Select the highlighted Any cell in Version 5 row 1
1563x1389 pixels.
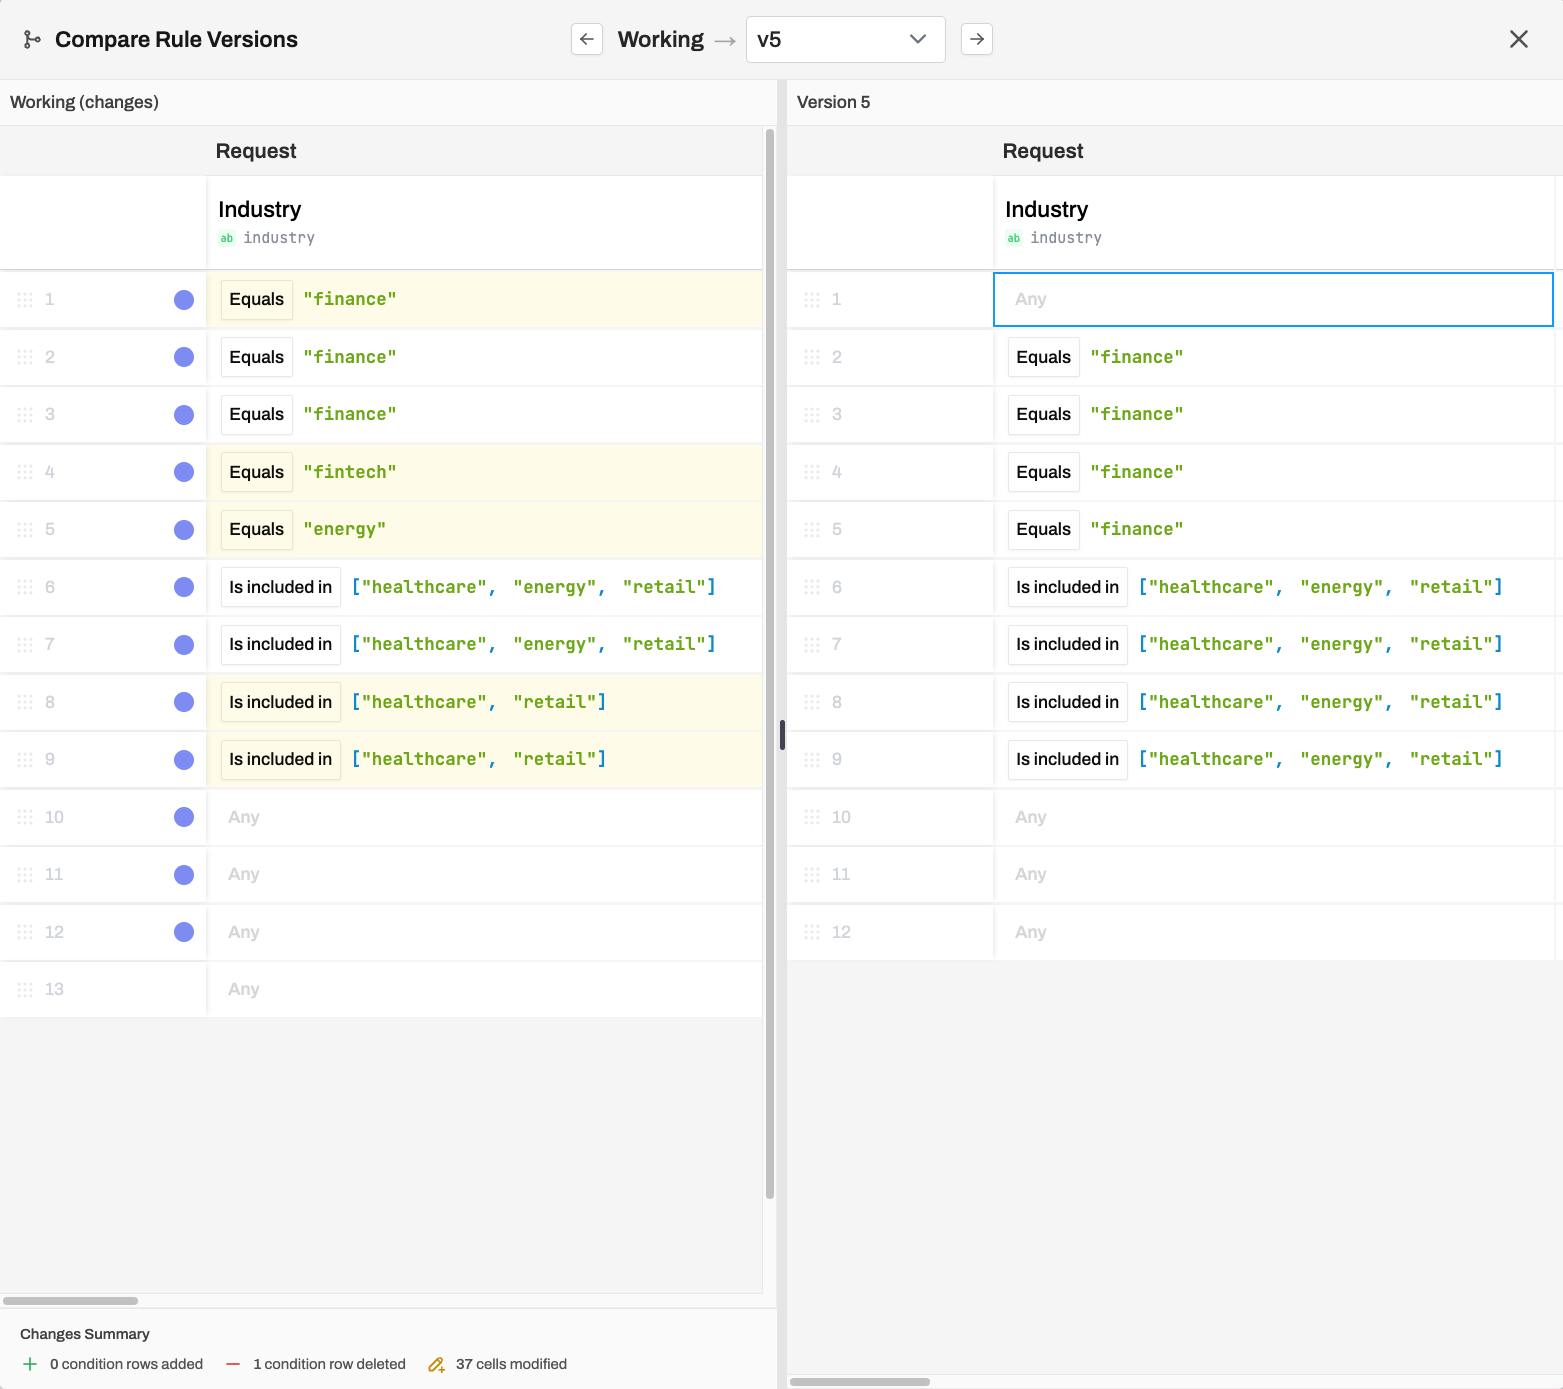(x=1272, y=299)
